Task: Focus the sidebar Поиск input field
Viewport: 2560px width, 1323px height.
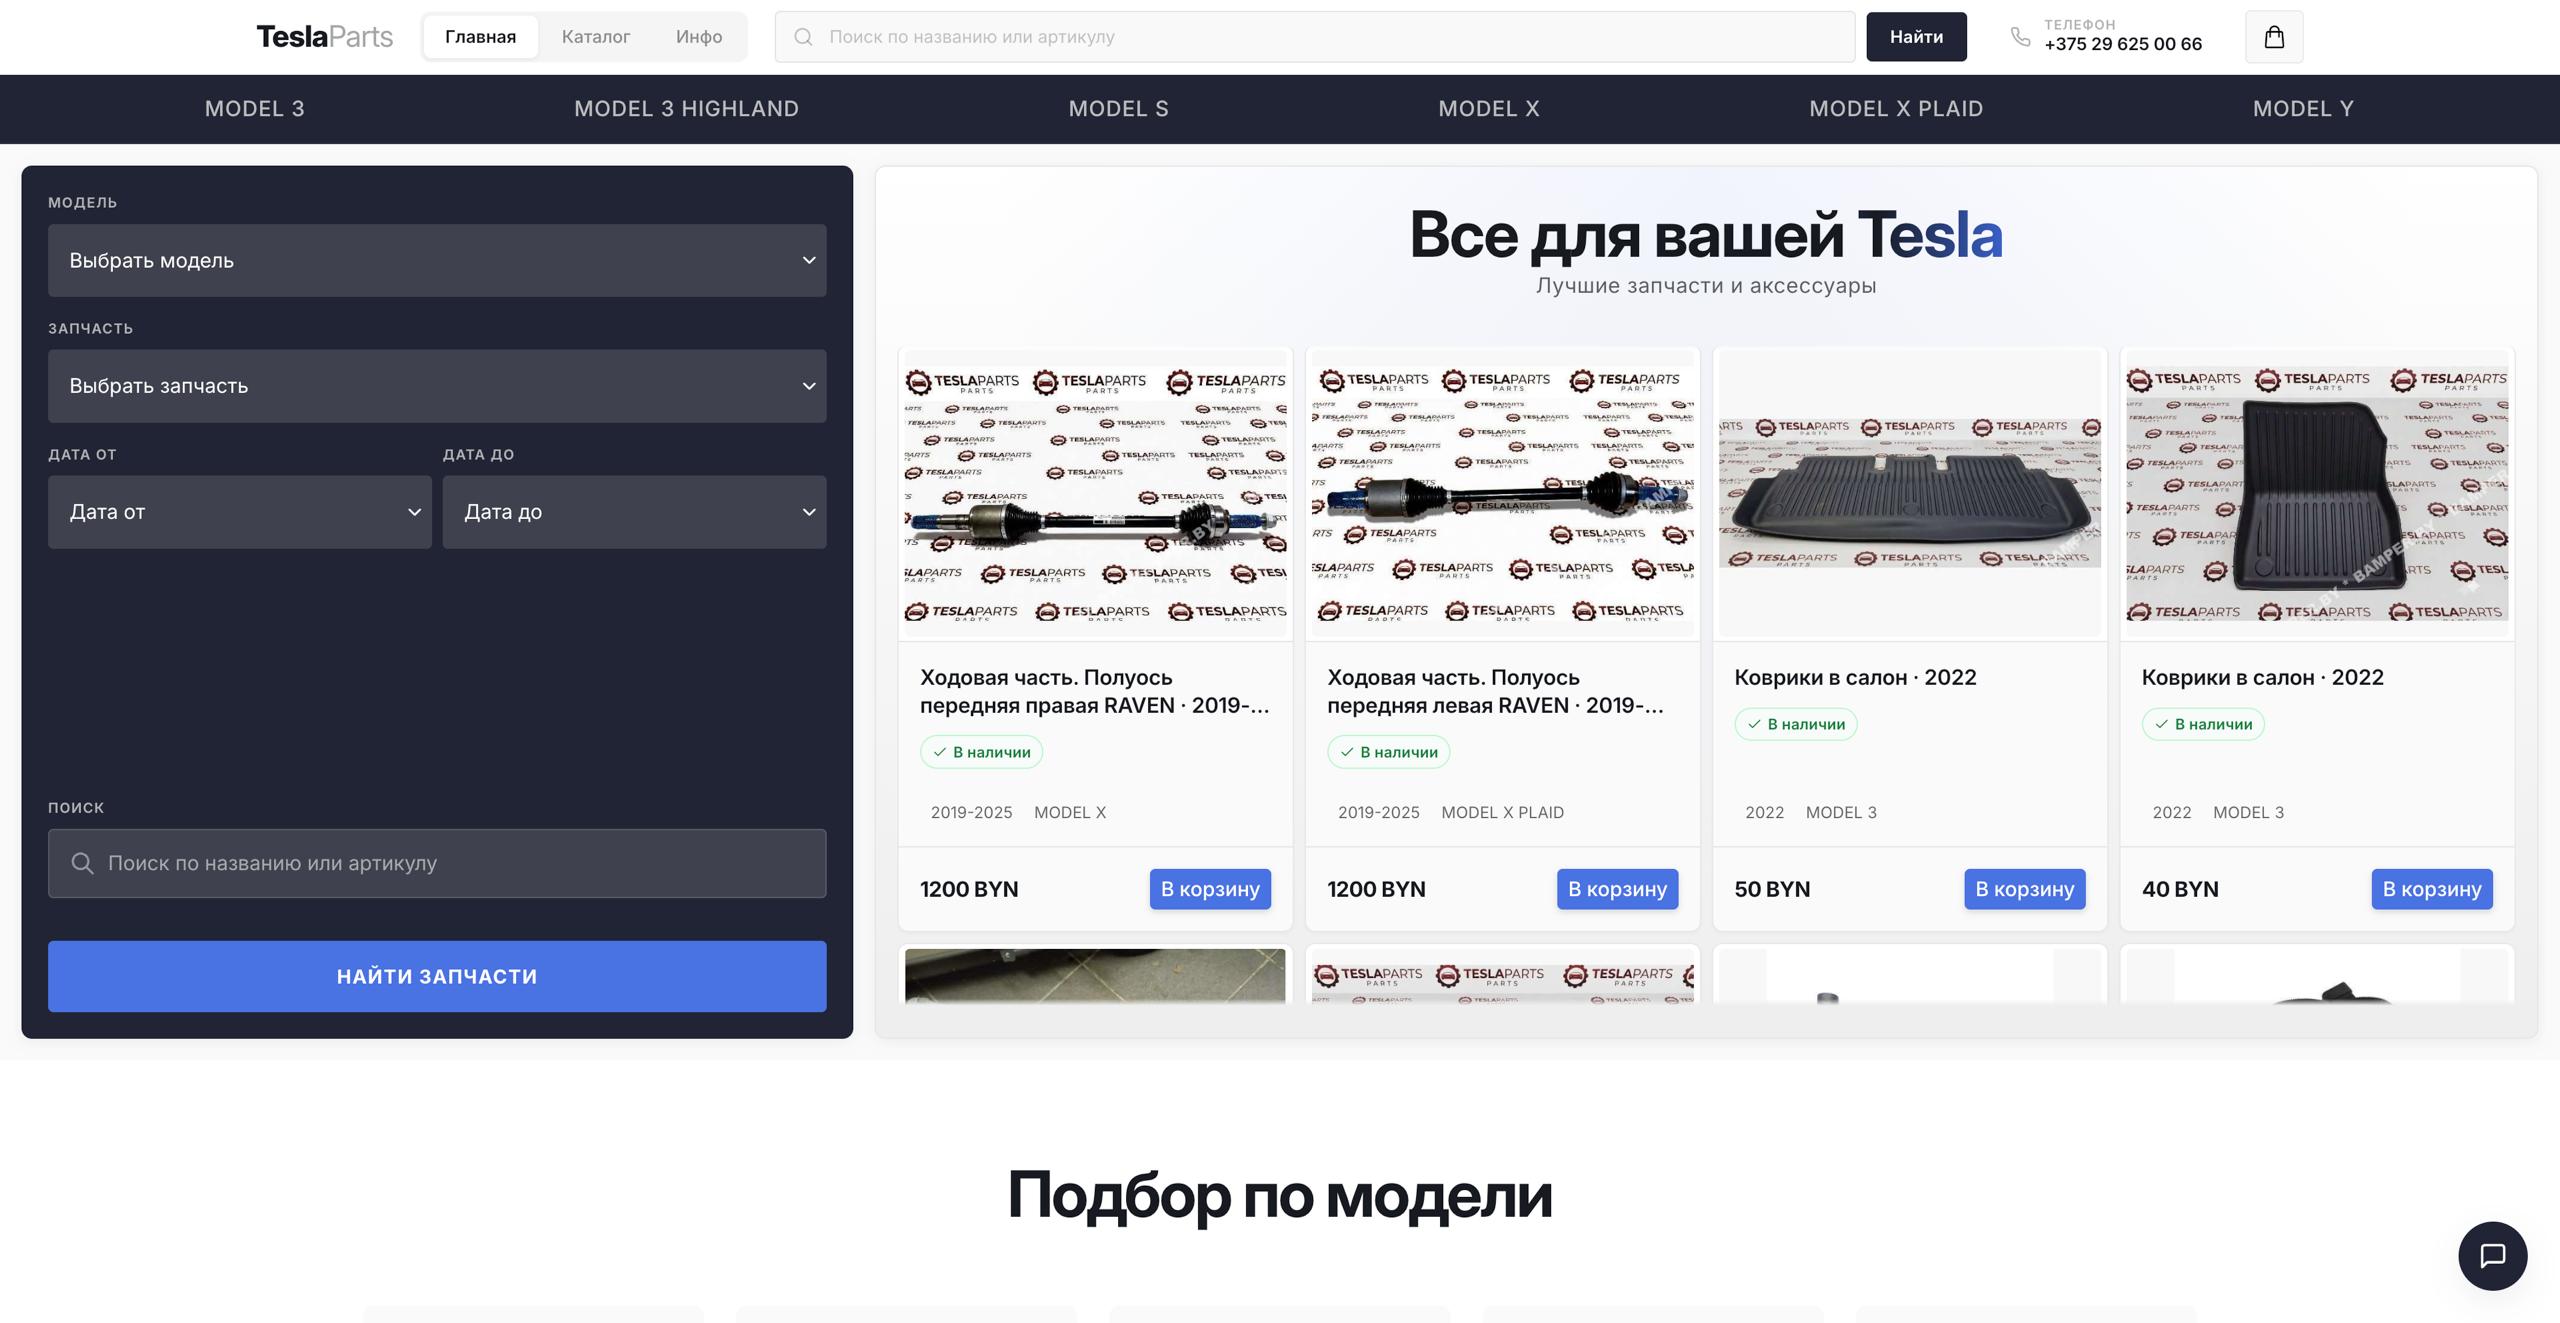Action: click(x=437, y=863)
